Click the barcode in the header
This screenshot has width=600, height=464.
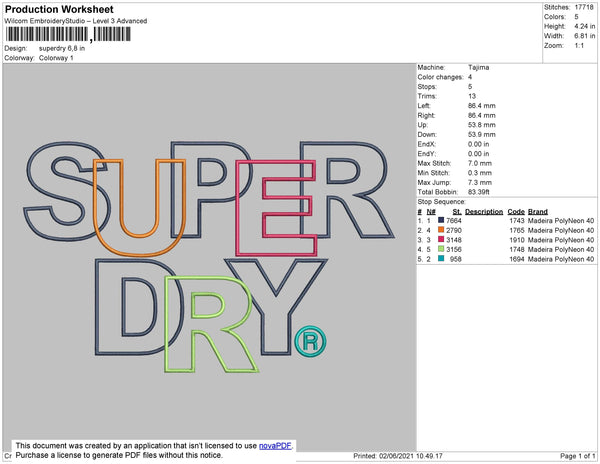click(x=68, y=34)
